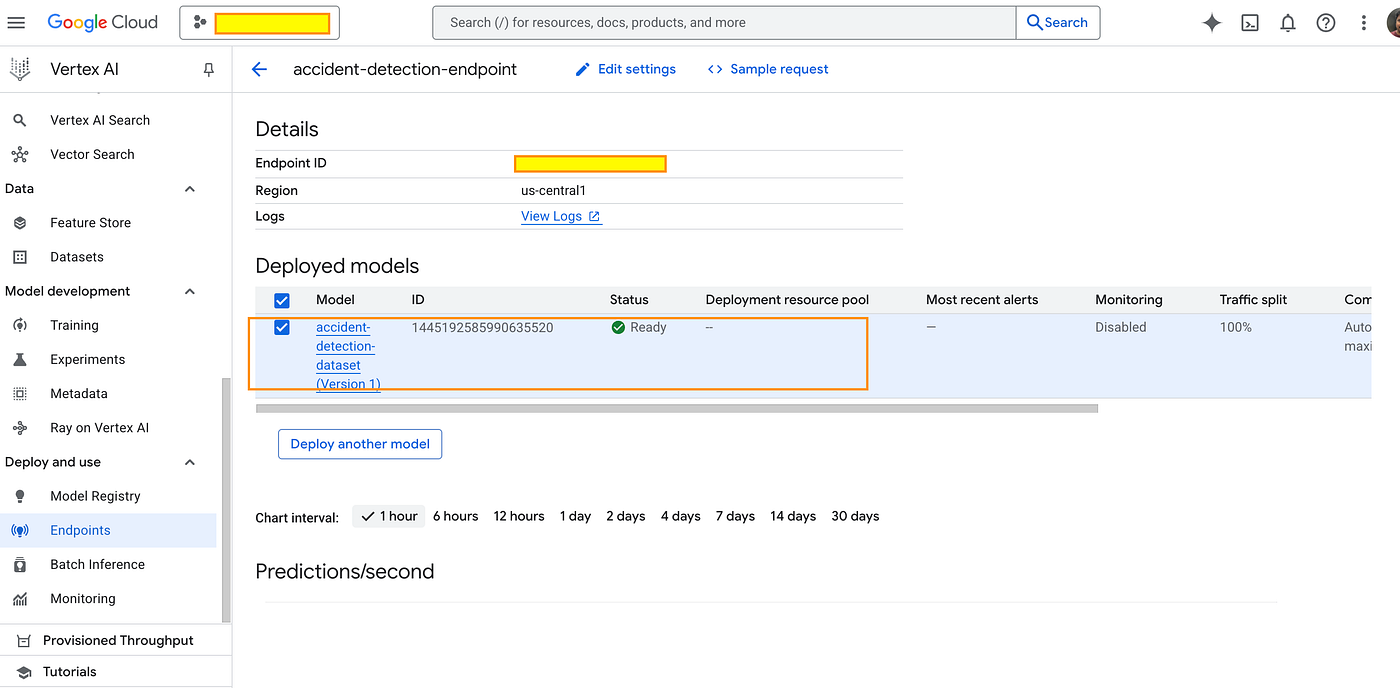Screen dimensions: 1400x688
Task: Open notifications bell icon
Action: (1288, 22)
